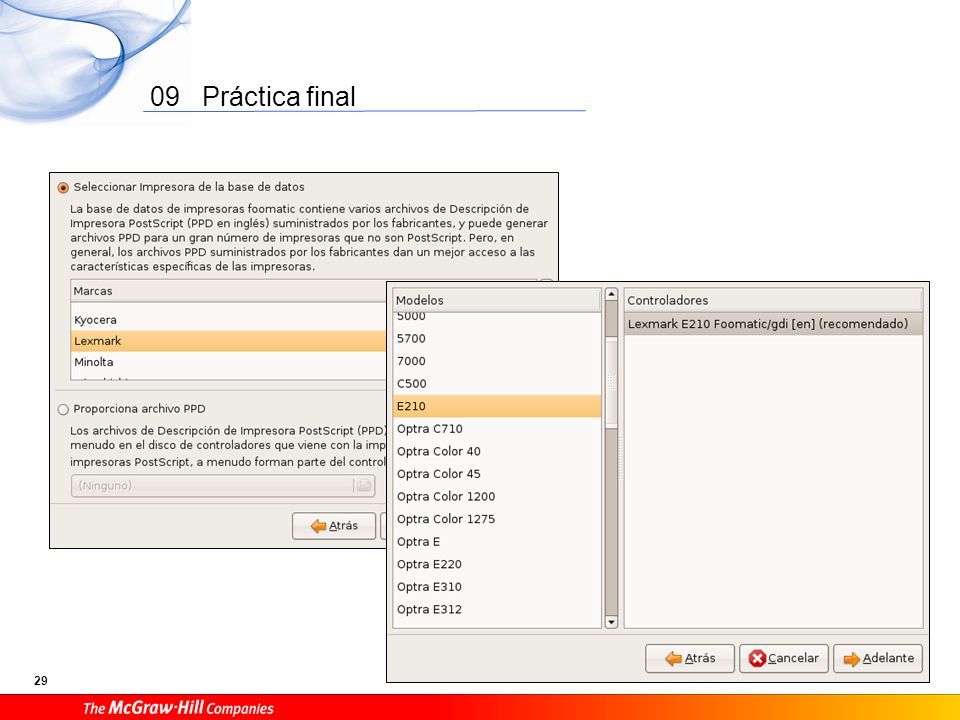Select model 5700
The width and height of the screenshot is (960, 720).
[497, 339]
